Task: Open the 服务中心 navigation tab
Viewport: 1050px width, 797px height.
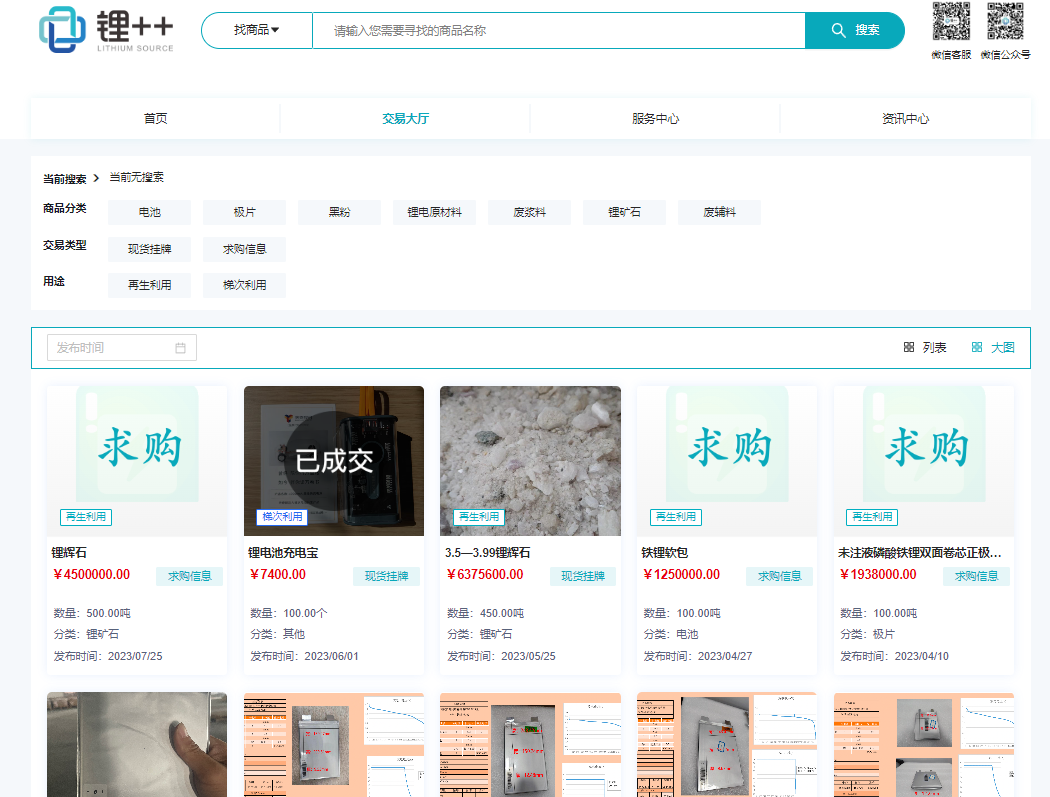Action: click(655, 119)
